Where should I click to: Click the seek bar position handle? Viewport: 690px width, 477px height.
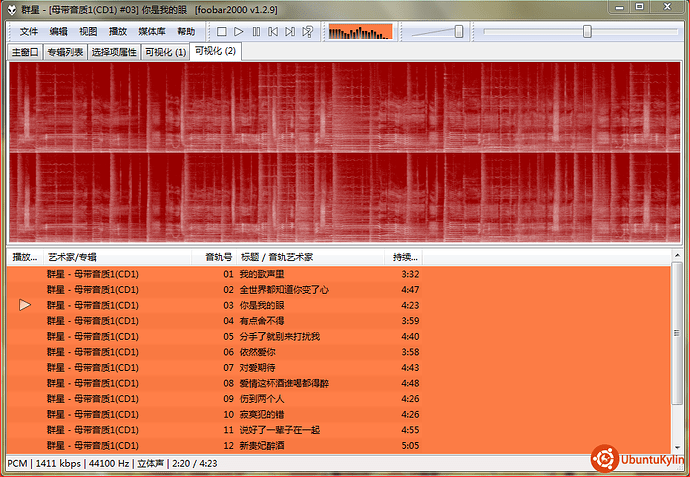(x=587, y=32)
